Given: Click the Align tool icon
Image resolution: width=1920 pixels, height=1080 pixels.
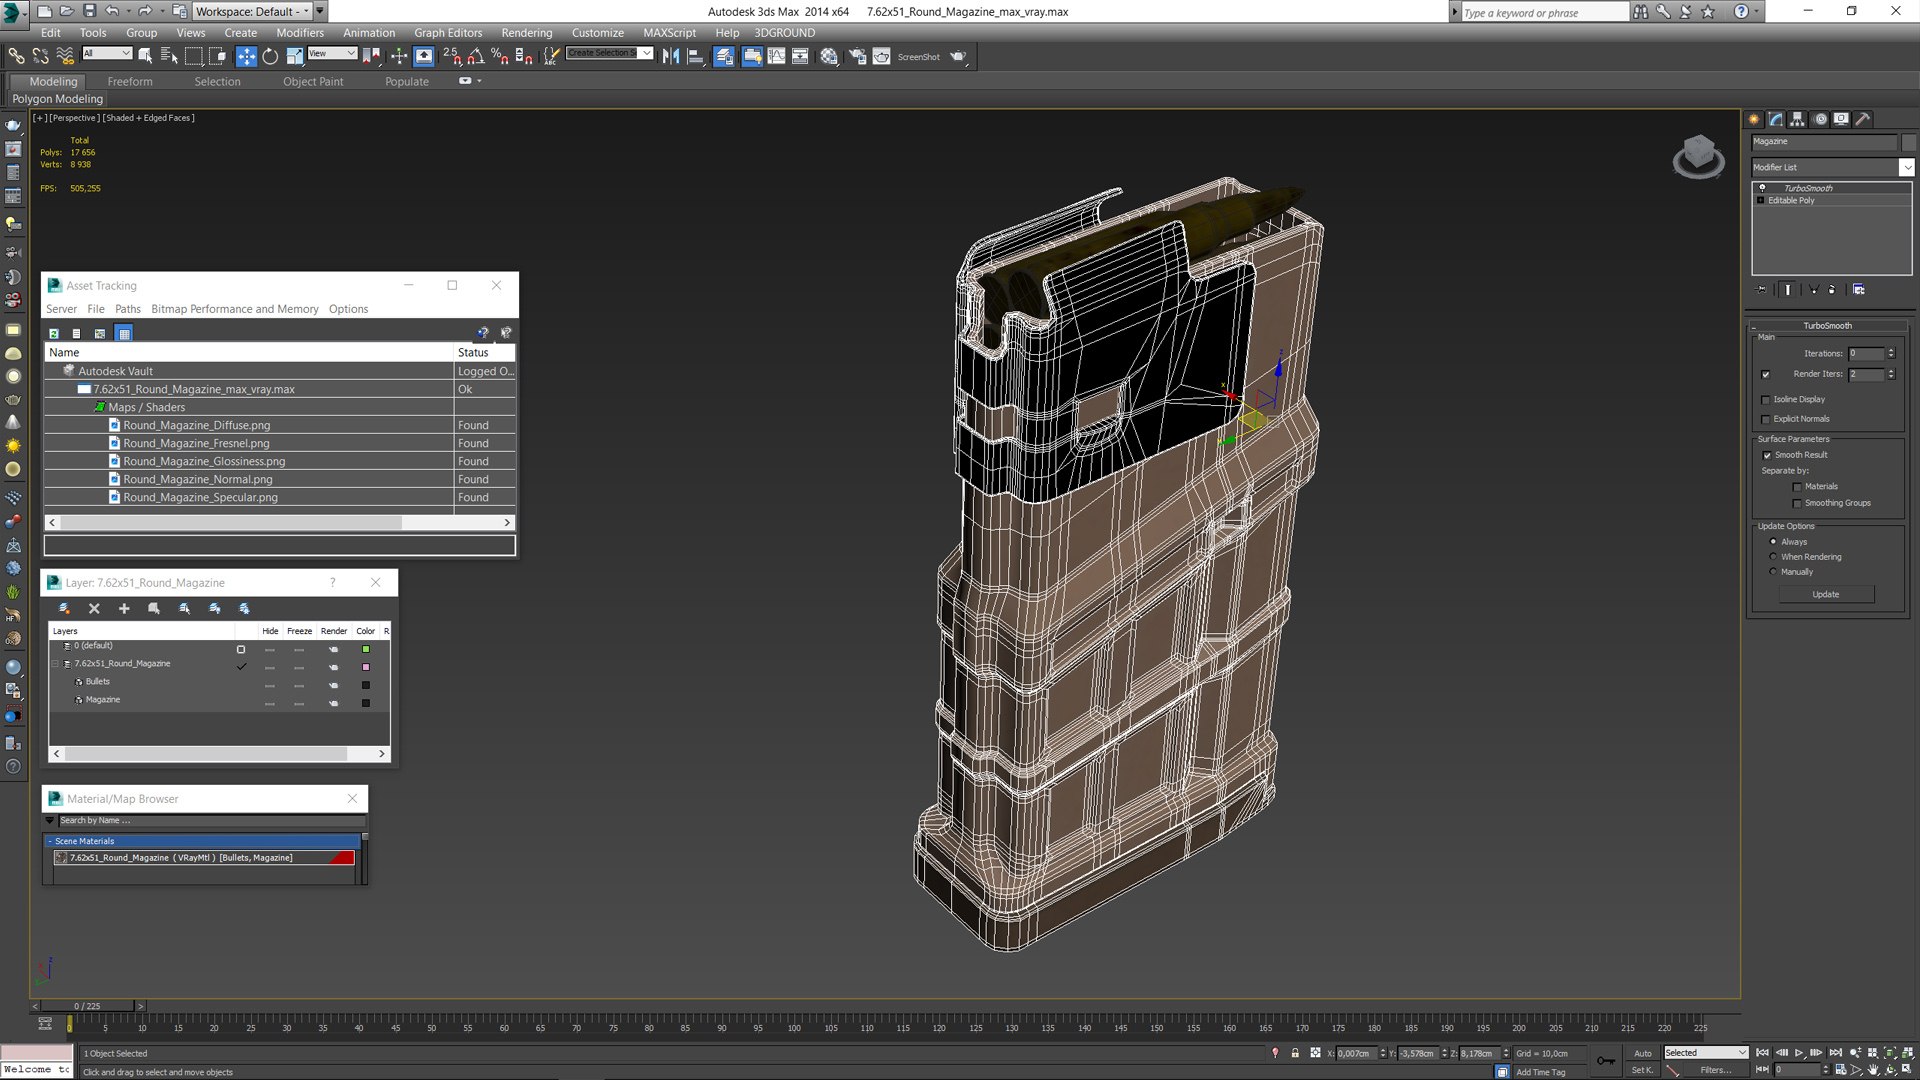Looking at the screenshot, I should (695, 57).
